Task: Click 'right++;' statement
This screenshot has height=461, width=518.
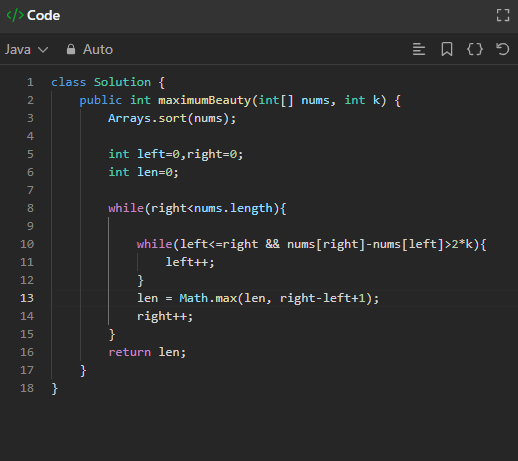Action: pos(165,316)
